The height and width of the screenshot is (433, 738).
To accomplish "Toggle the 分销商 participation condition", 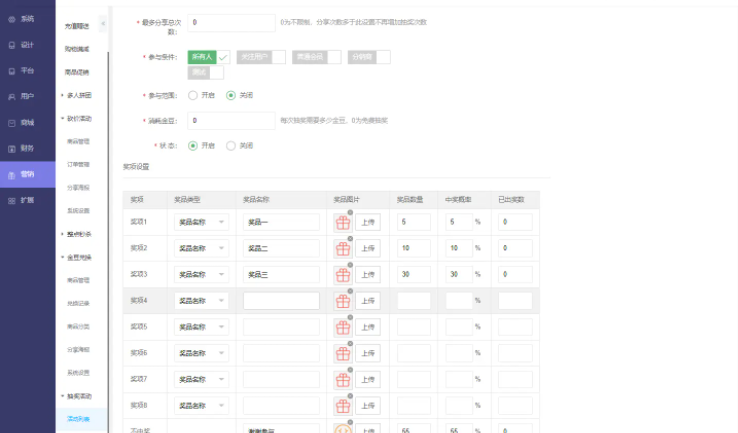I will (x=369, y=57).
